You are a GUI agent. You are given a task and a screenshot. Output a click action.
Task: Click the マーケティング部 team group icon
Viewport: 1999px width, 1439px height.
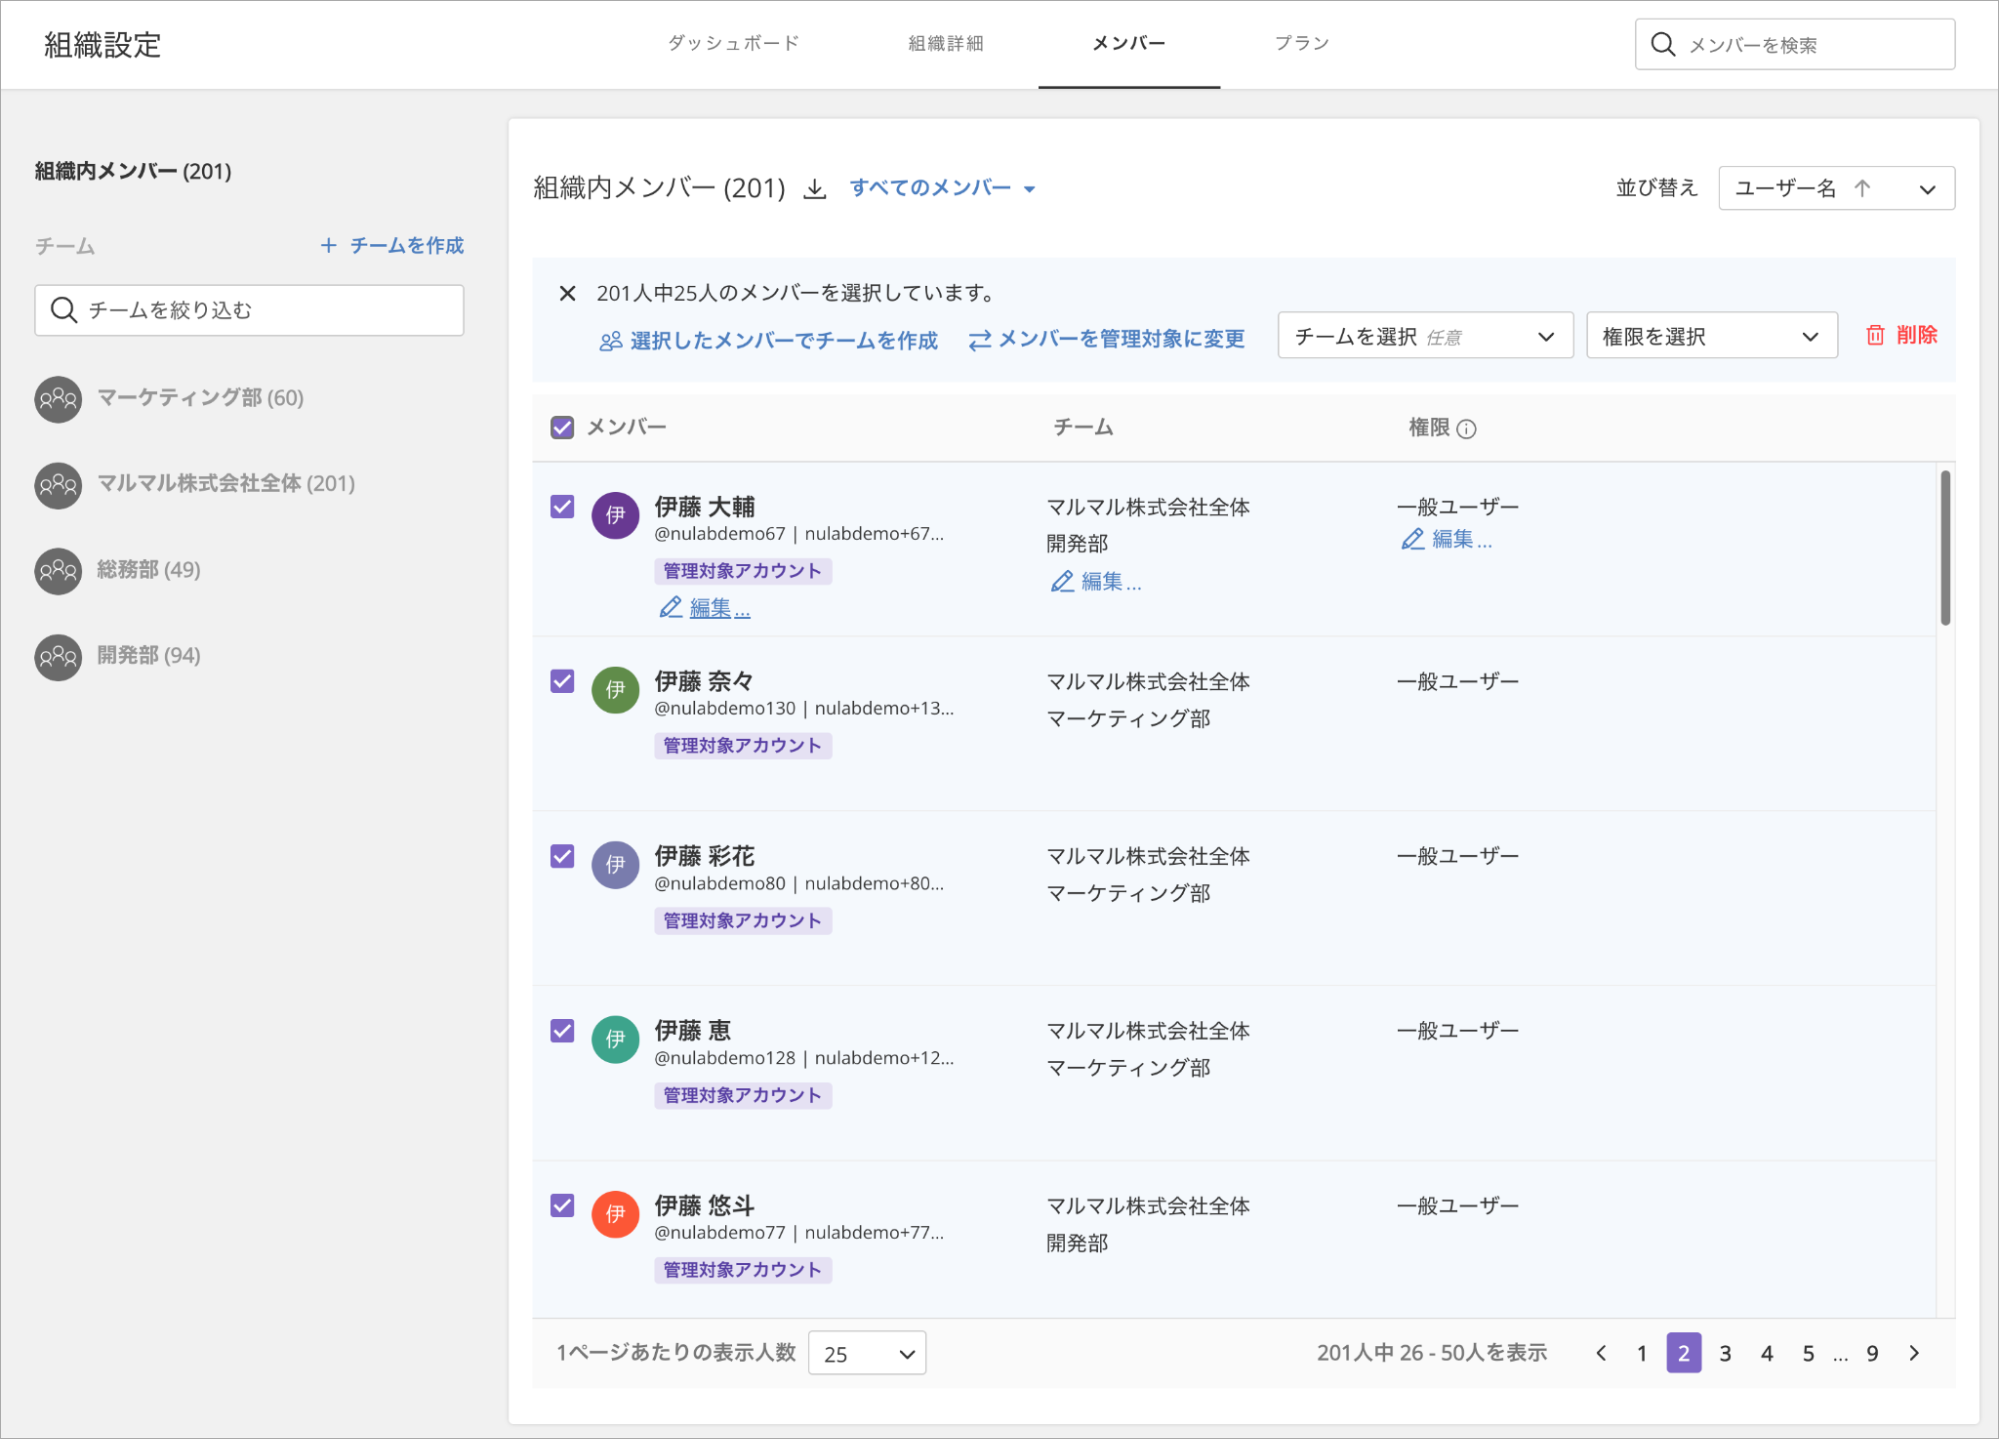(x=58, y=398)
